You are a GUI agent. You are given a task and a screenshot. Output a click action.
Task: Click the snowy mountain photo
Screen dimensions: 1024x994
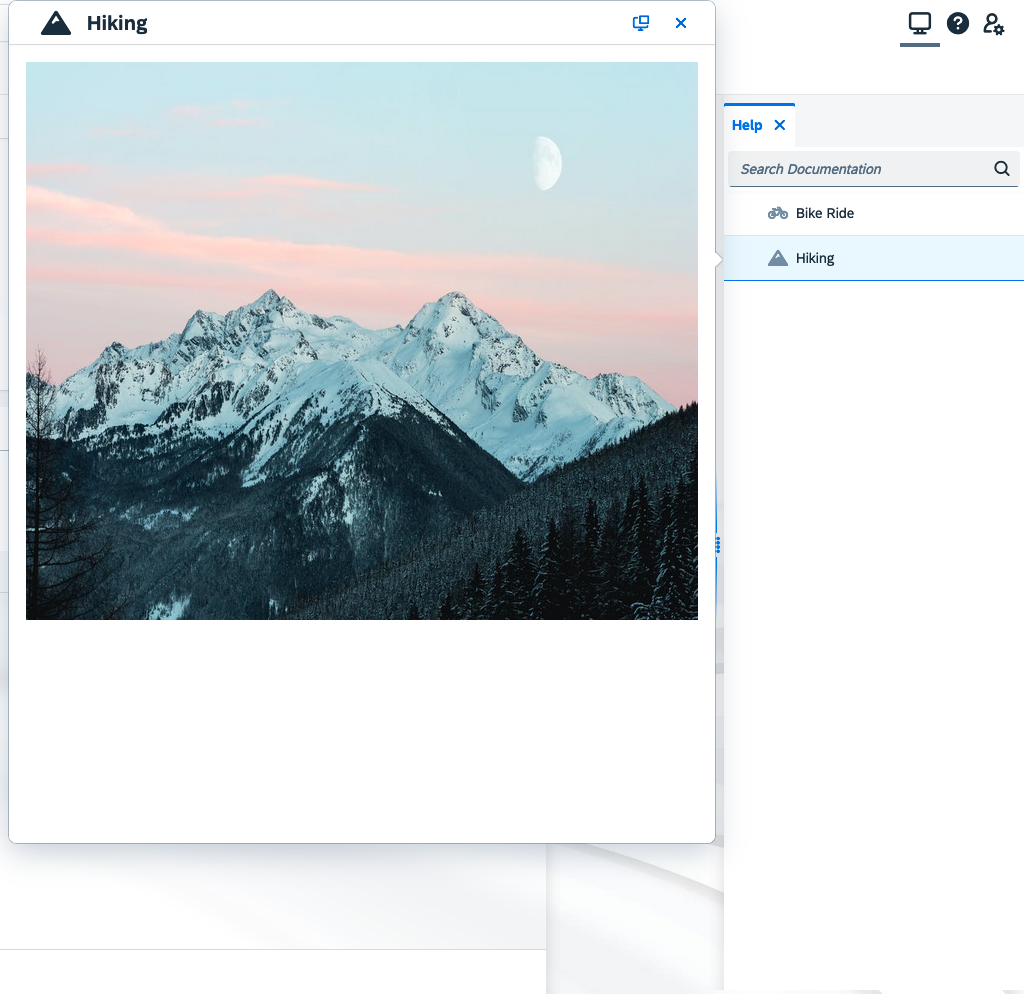click(361, 400)
